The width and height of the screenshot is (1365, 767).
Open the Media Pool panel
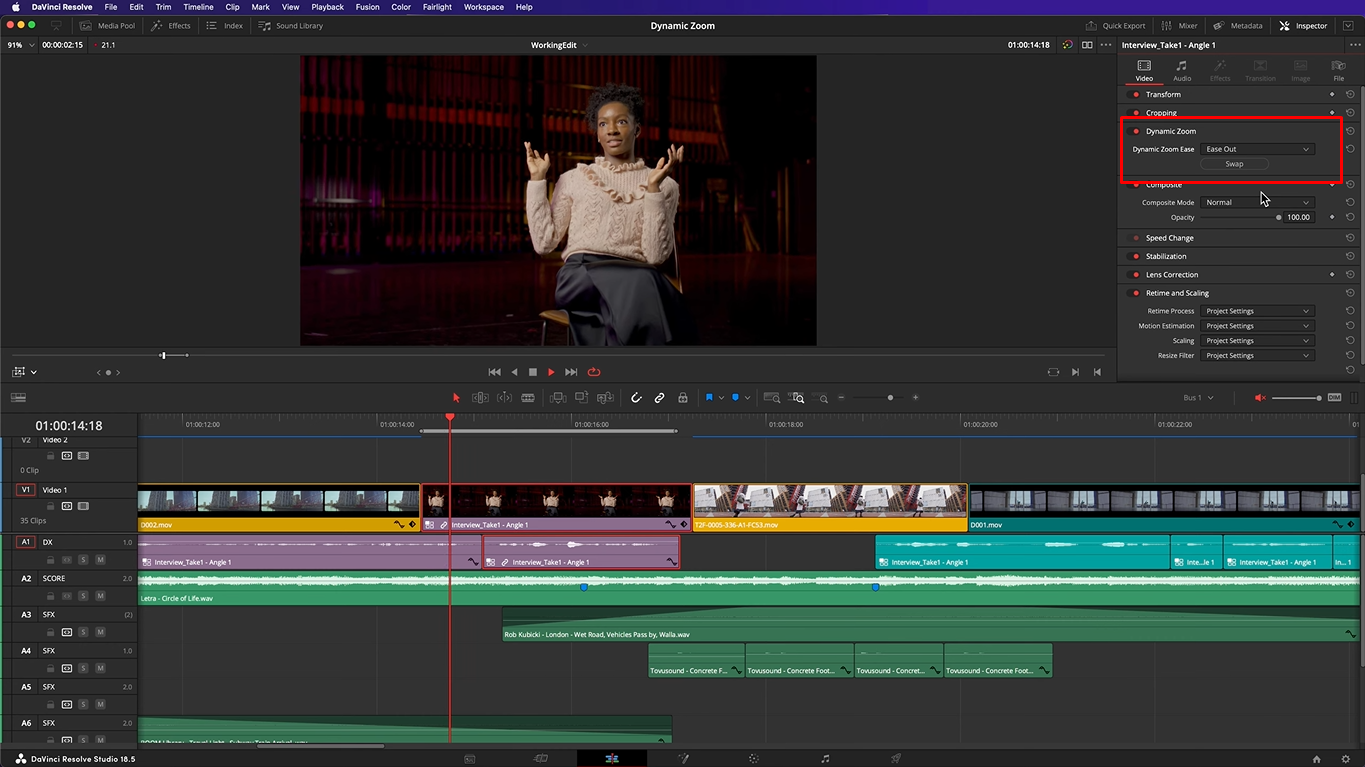pos(107,25)
